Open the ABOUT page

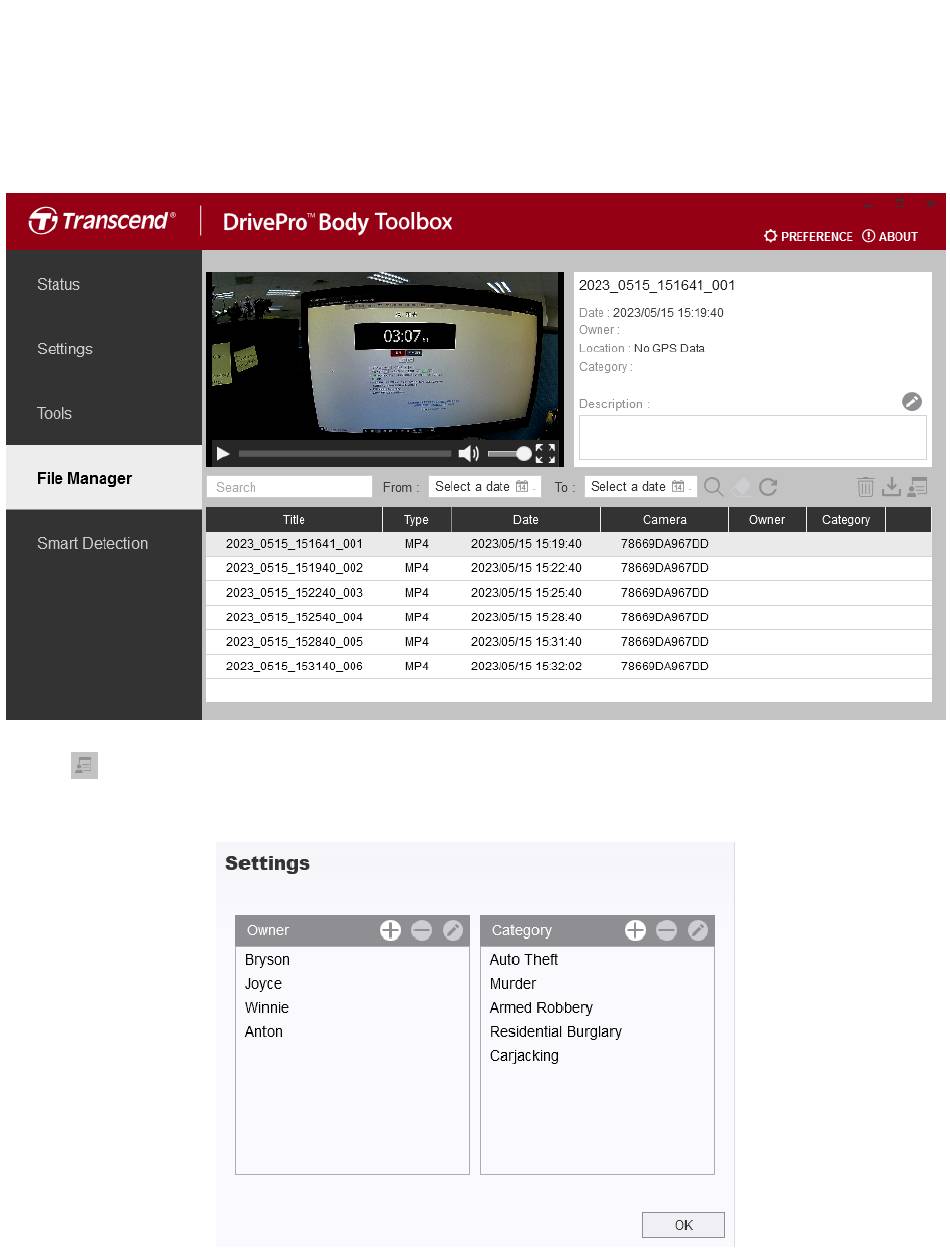890,237
